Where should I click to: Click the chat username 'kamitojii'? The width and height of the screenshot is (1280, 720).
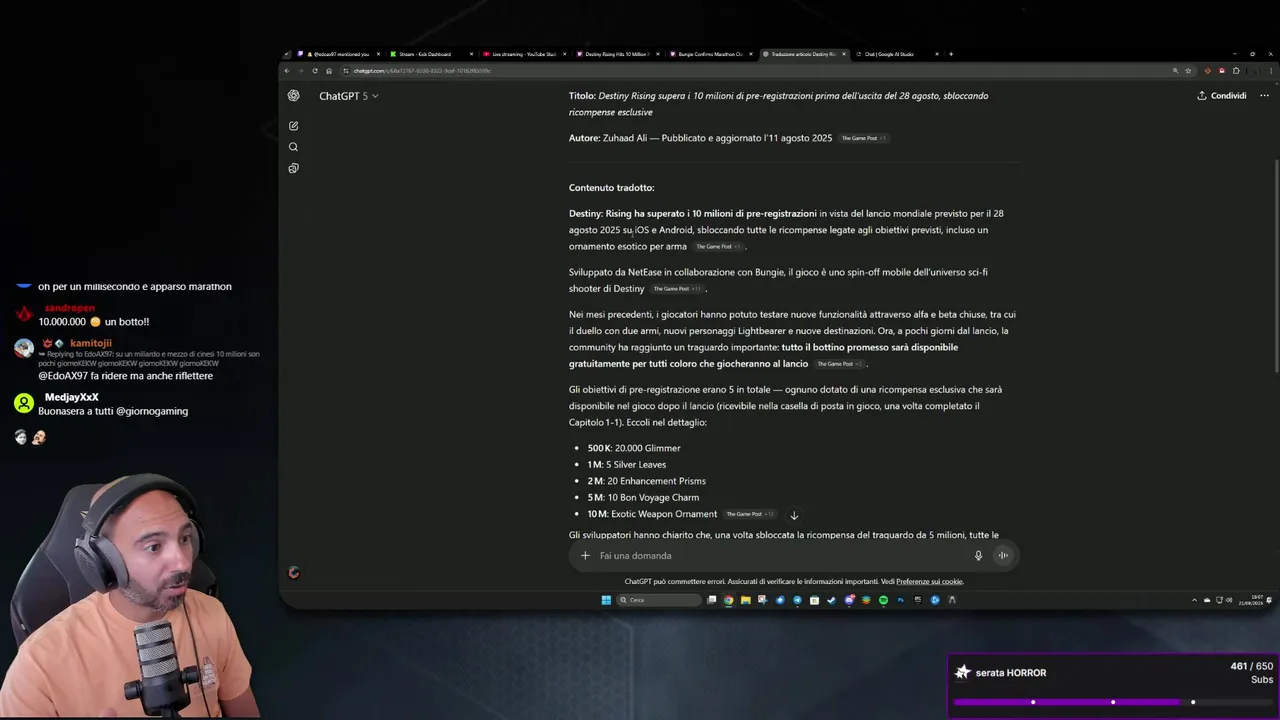[x=90, y=343]
